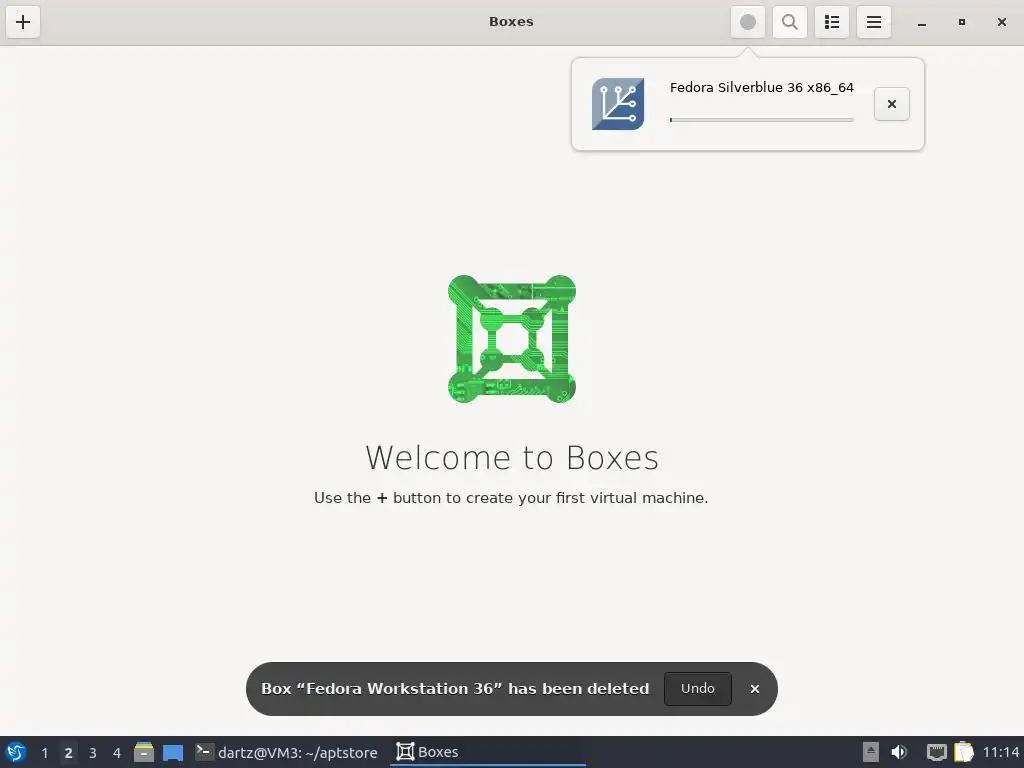This screenshot has height=768, width=1024.
Task: Click the Fedora Silverblue download progress bar
Action: click(x=761, y=120)
